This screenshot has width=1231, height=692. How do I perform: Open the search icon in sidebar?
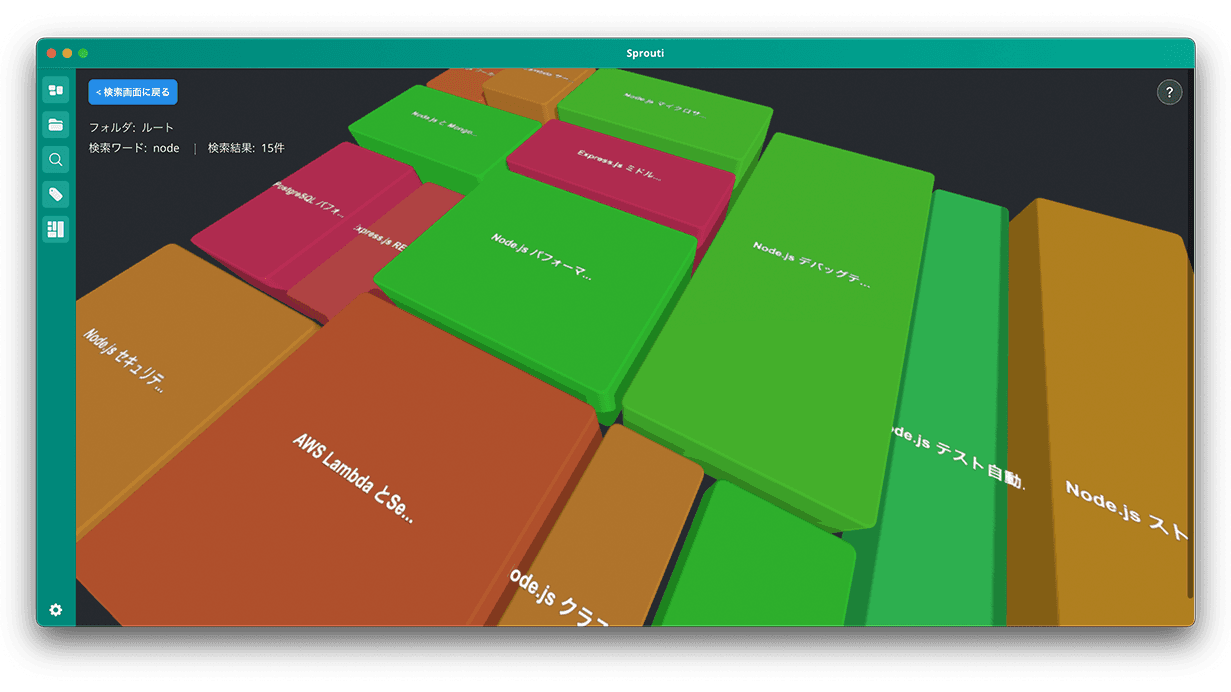pyautogui.click(x=56, y=160)
